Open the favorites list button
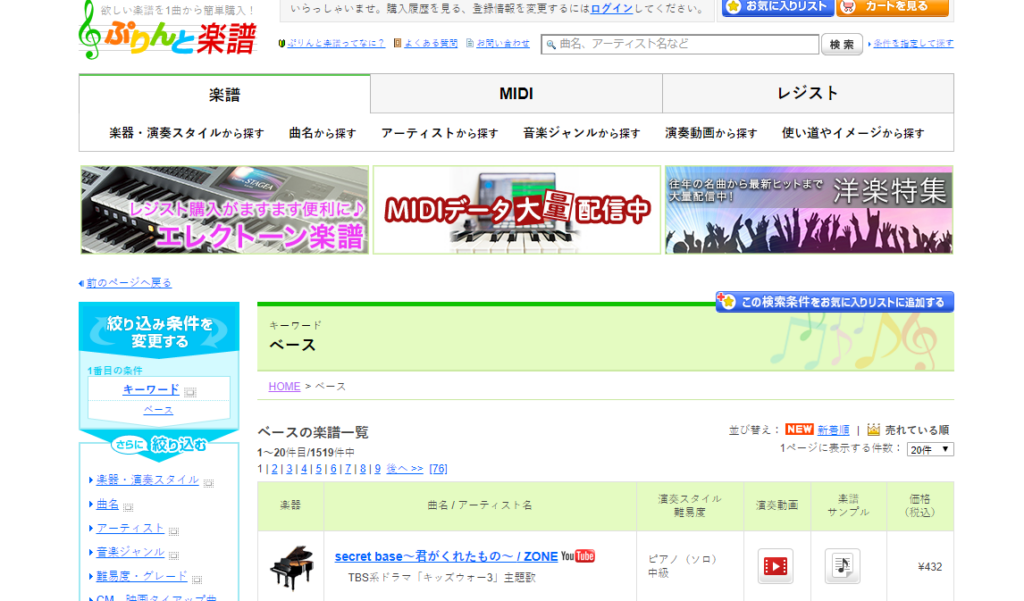The height and width of the screenshot is (601, 1024). click(776, 7)
